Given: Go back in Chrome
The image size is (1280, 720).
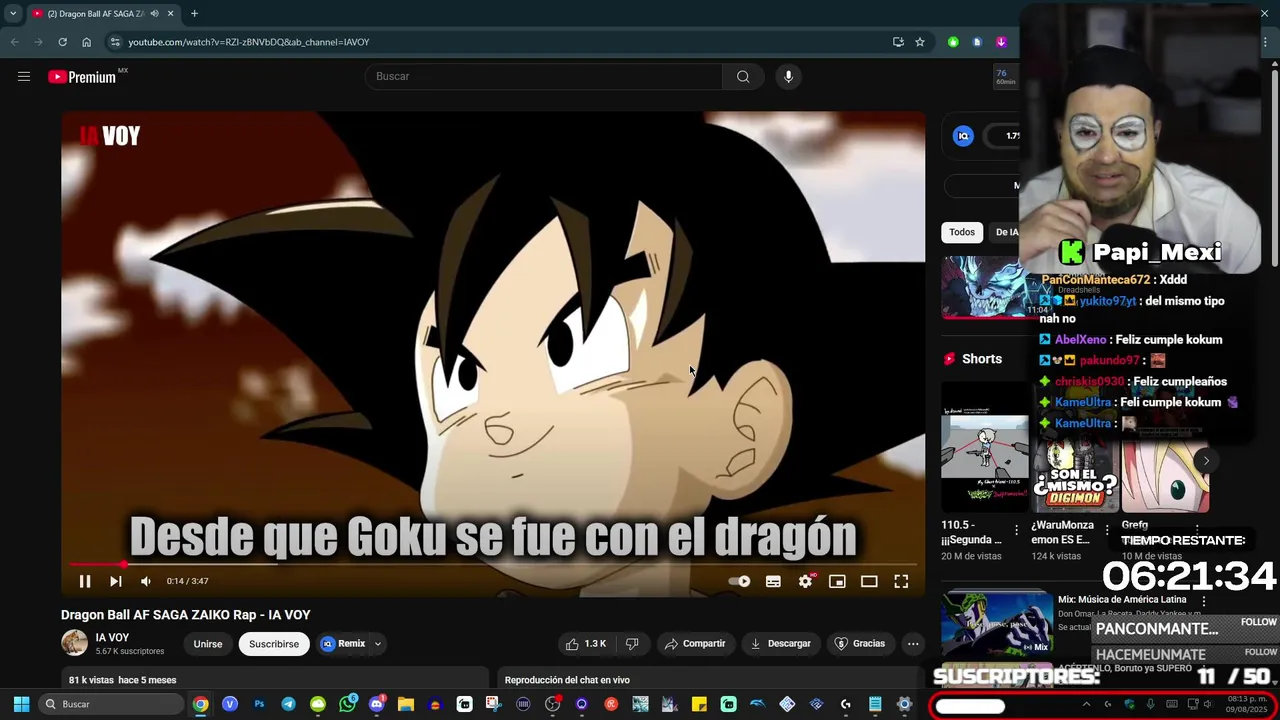Looking at the screenshot, I should pos(14,42).
